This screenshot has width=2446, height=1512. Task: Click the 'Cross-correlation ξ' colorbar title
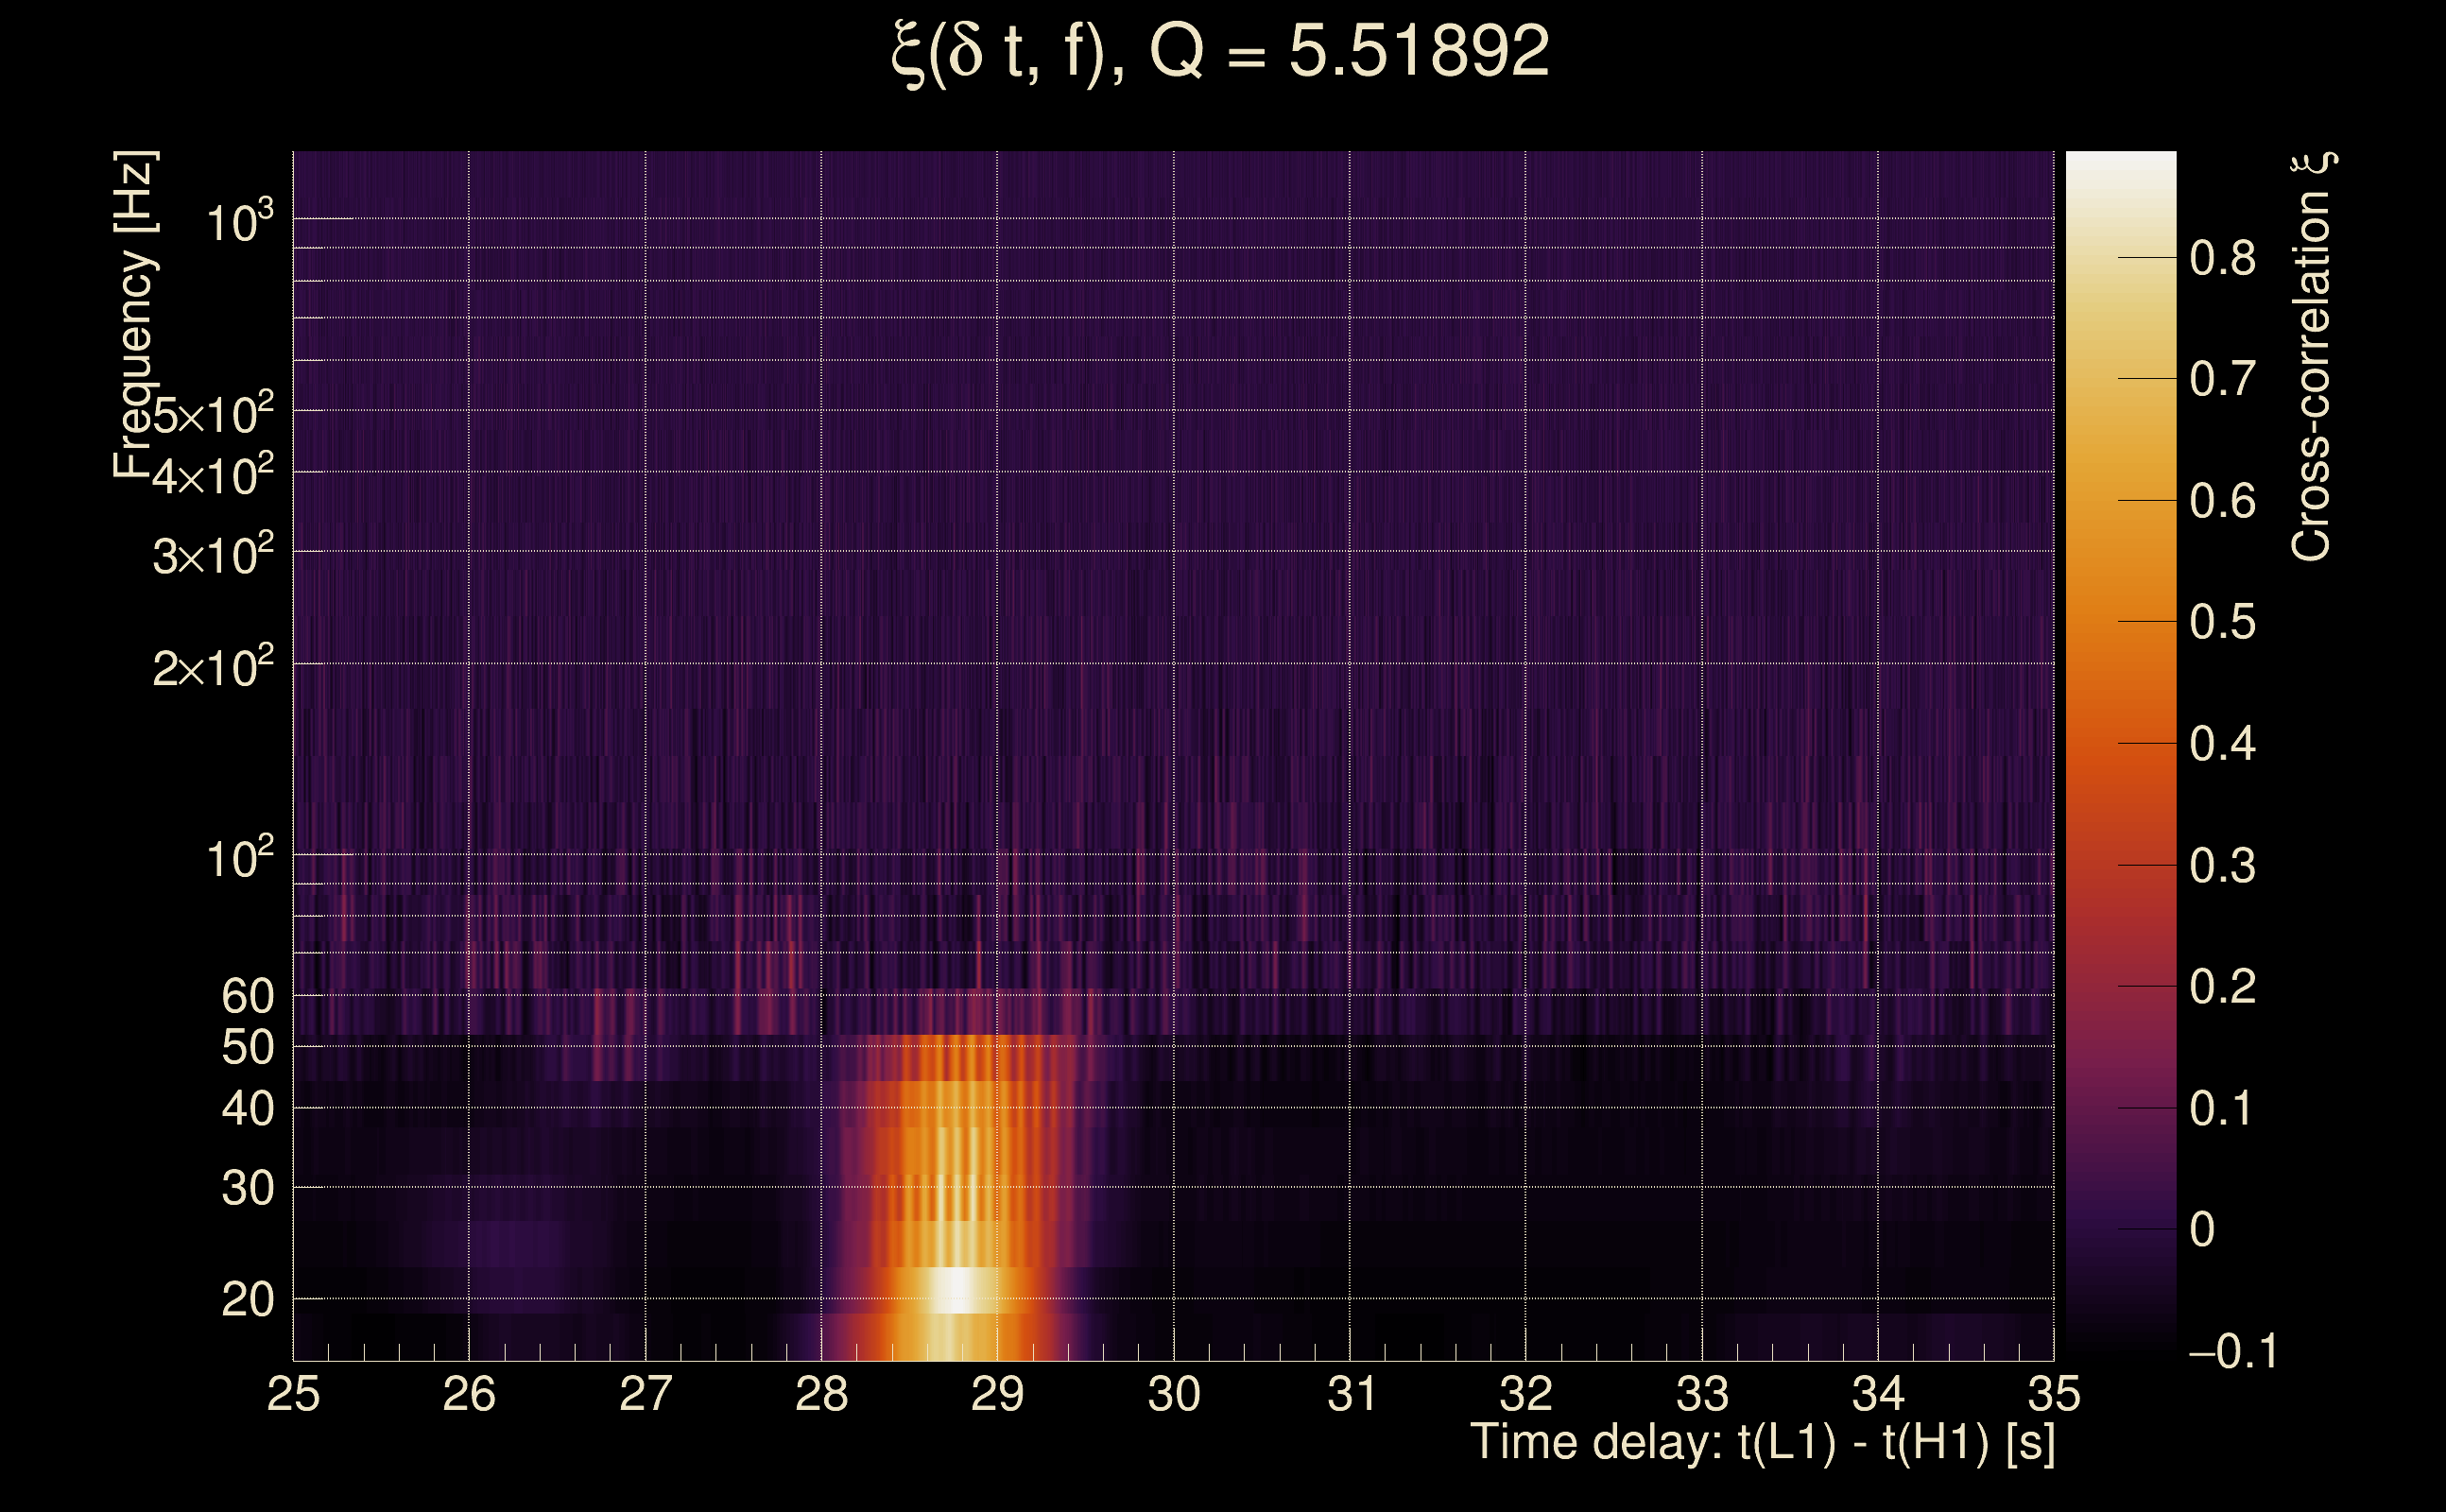2312,356
